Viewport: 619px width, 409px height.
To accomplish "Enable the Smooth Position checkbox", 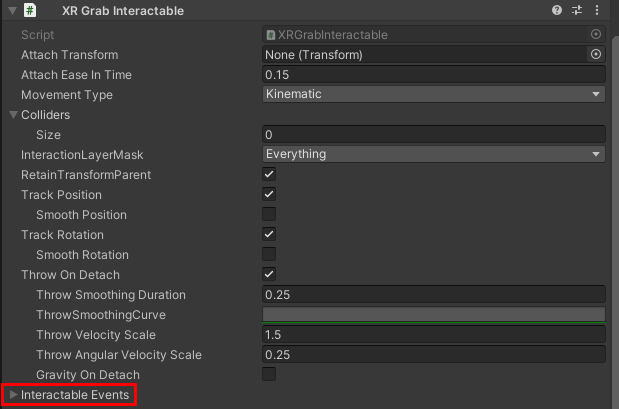I will click(269, 214).
